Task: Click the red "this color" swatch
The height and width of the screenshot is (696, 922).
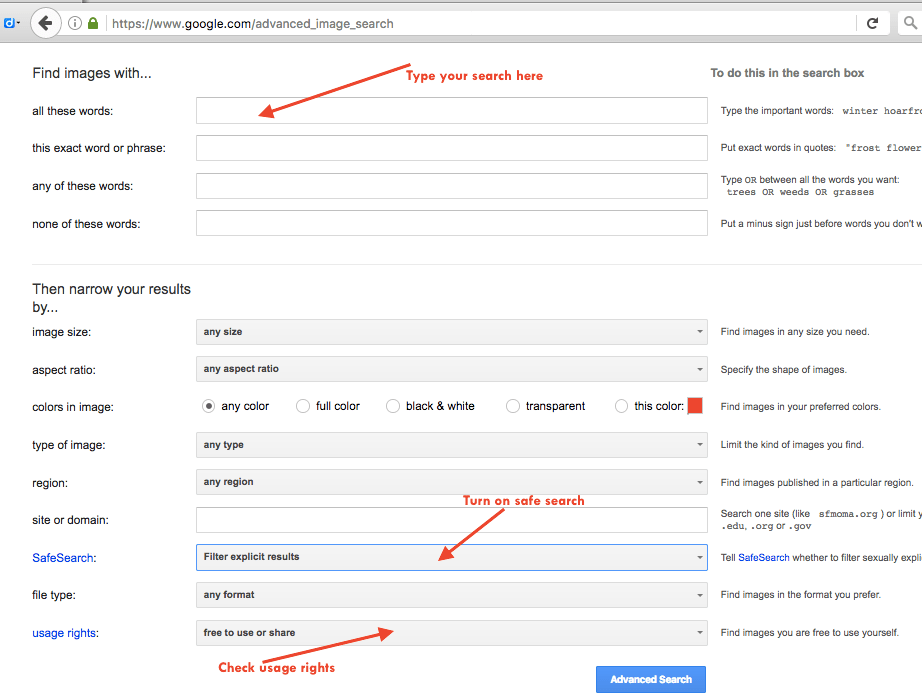Action: click(x=695, y=406)
